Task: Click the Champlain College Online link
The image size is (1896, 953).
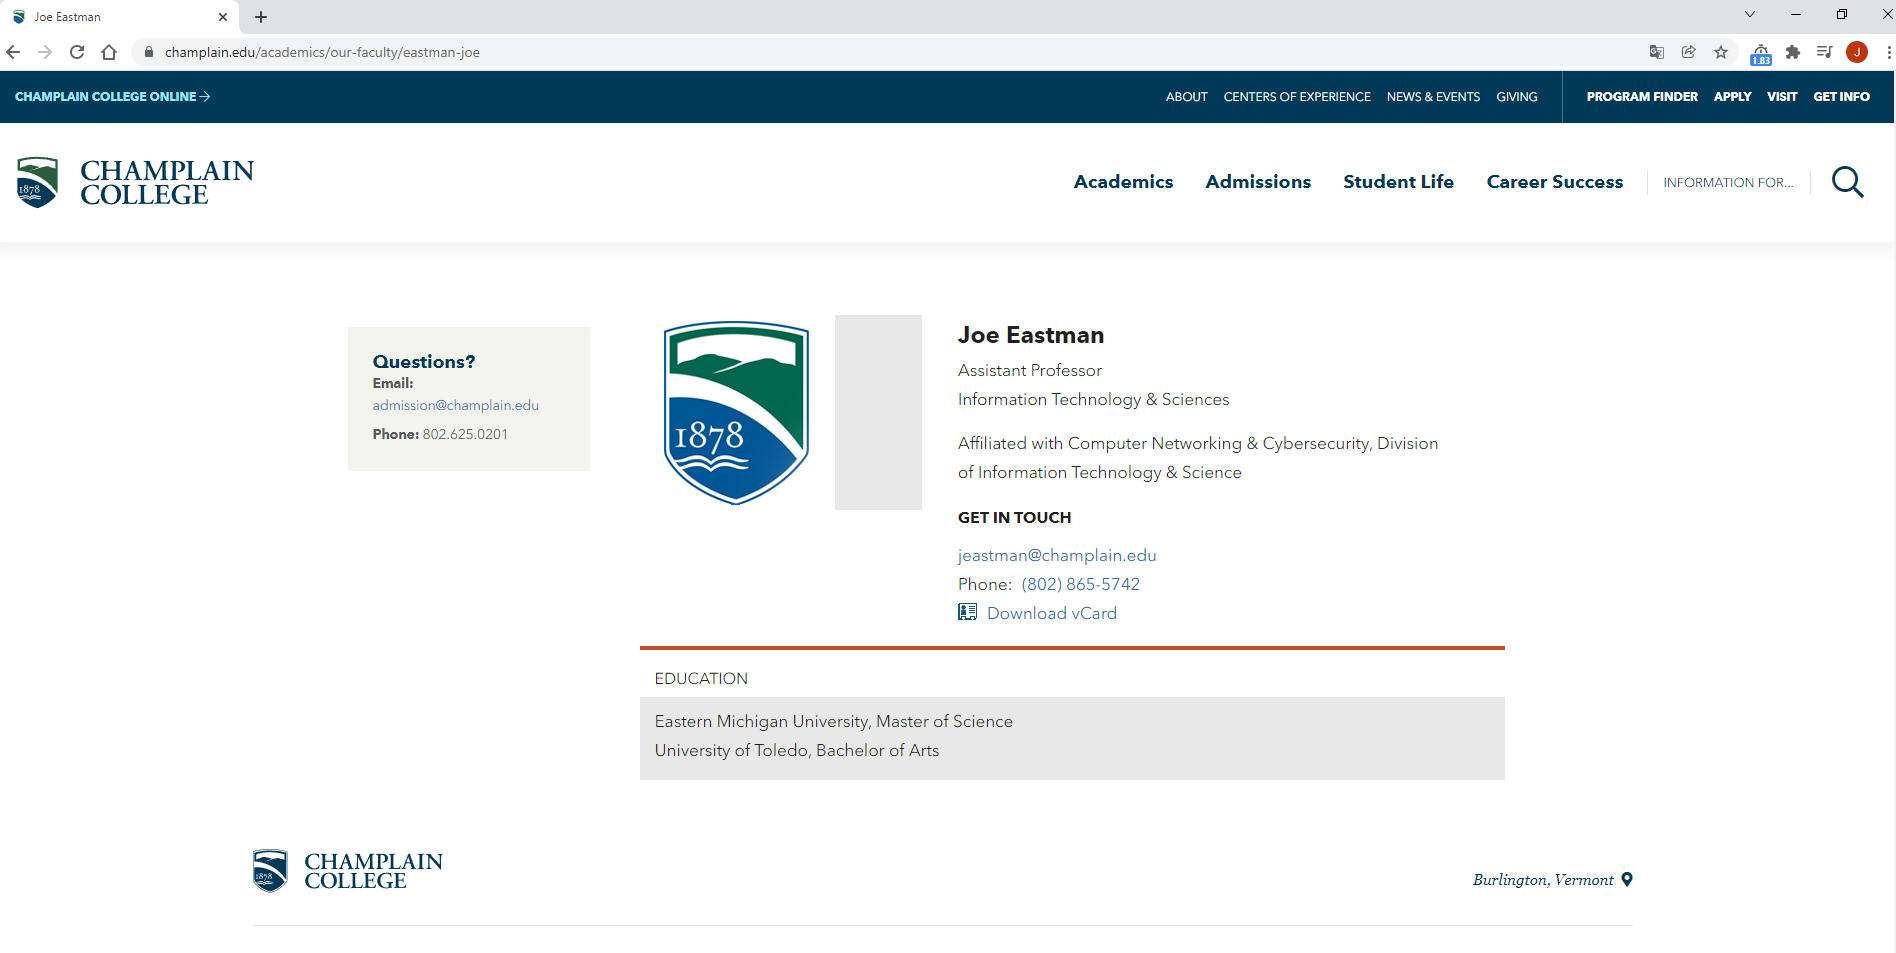Action: [x=112, y=97]
